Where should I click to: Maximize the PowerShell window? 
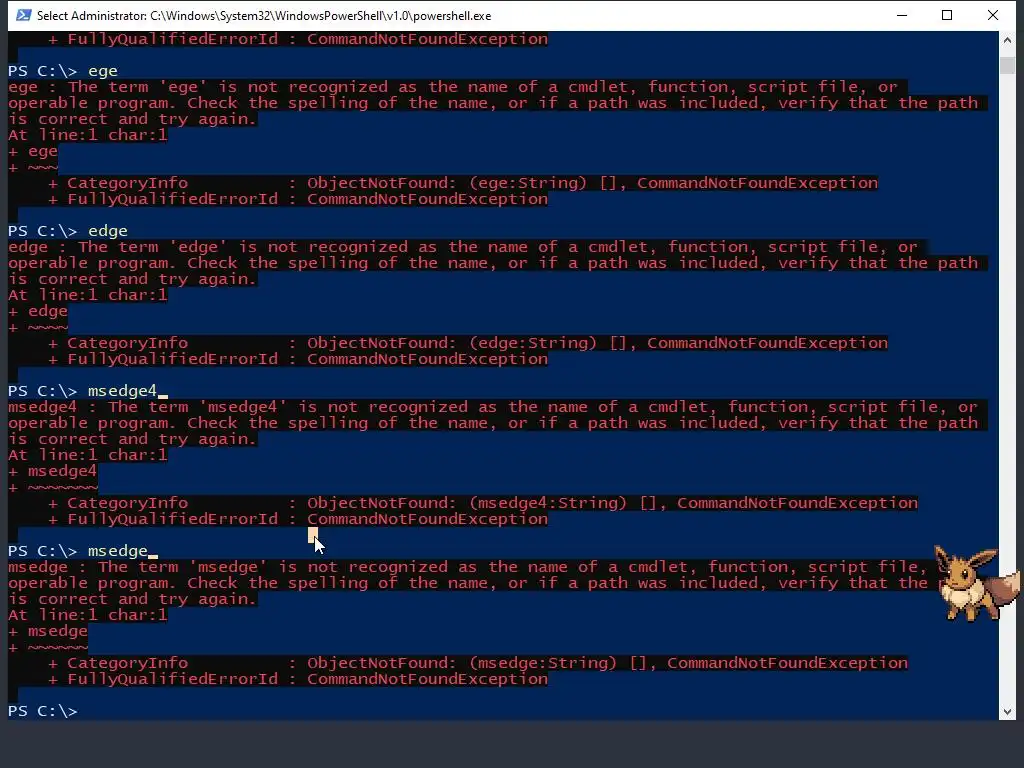pos(947,15)
